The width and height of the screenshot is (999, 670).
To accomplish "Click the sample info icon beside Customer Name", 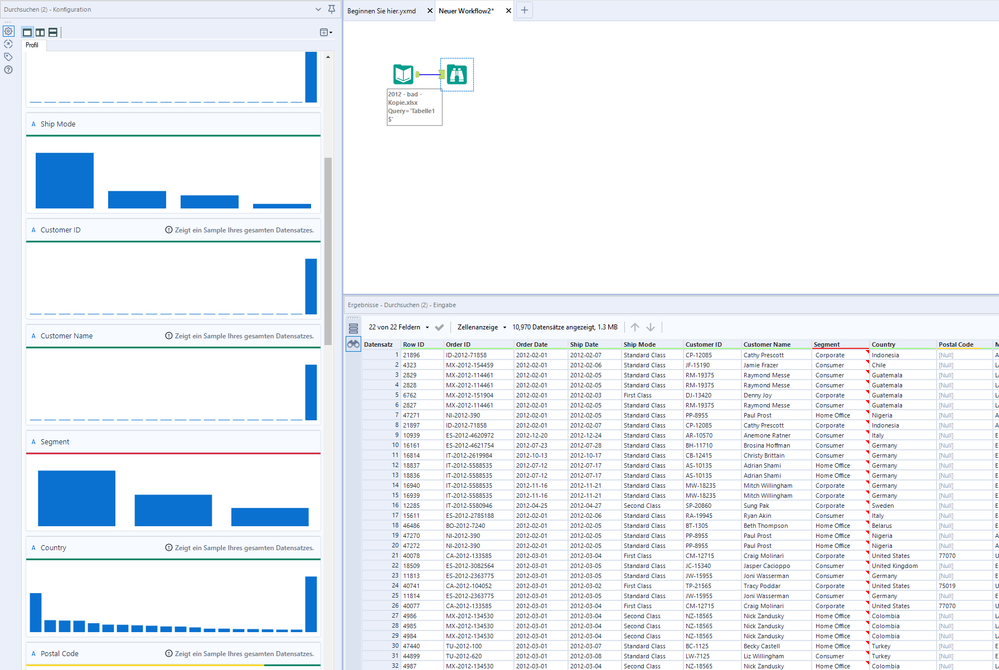I will pos(169,336).
